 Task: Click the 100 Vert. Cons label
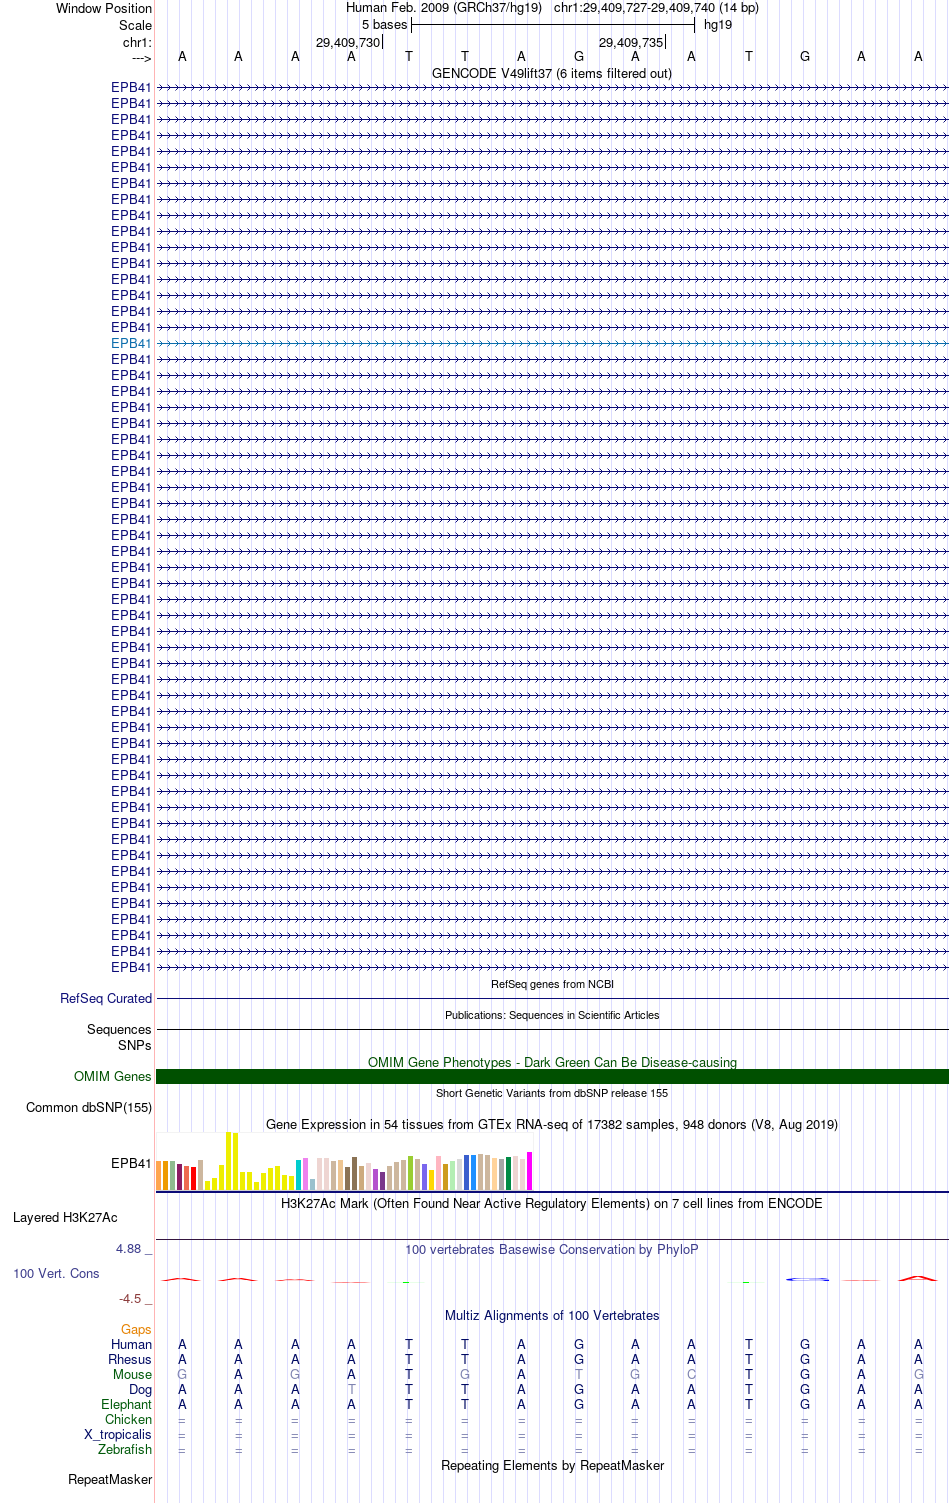click(56, 1273)
